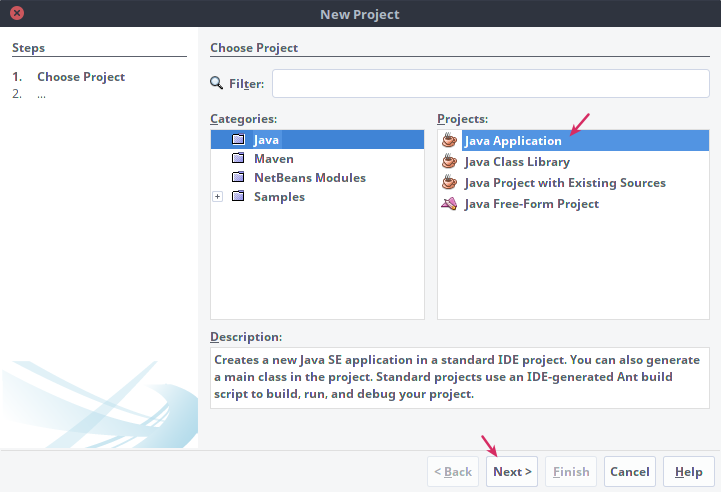This screenshot has height=492, width=721.
Task: Click into the Filter text field
Action: click(x=491, y=83)
